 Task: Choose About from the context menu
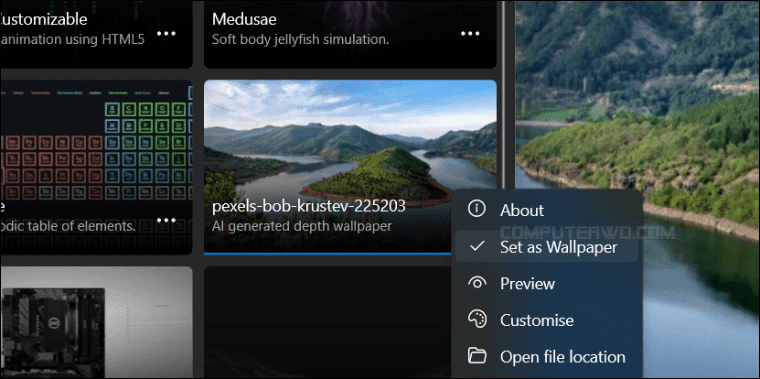coord(547,209)
